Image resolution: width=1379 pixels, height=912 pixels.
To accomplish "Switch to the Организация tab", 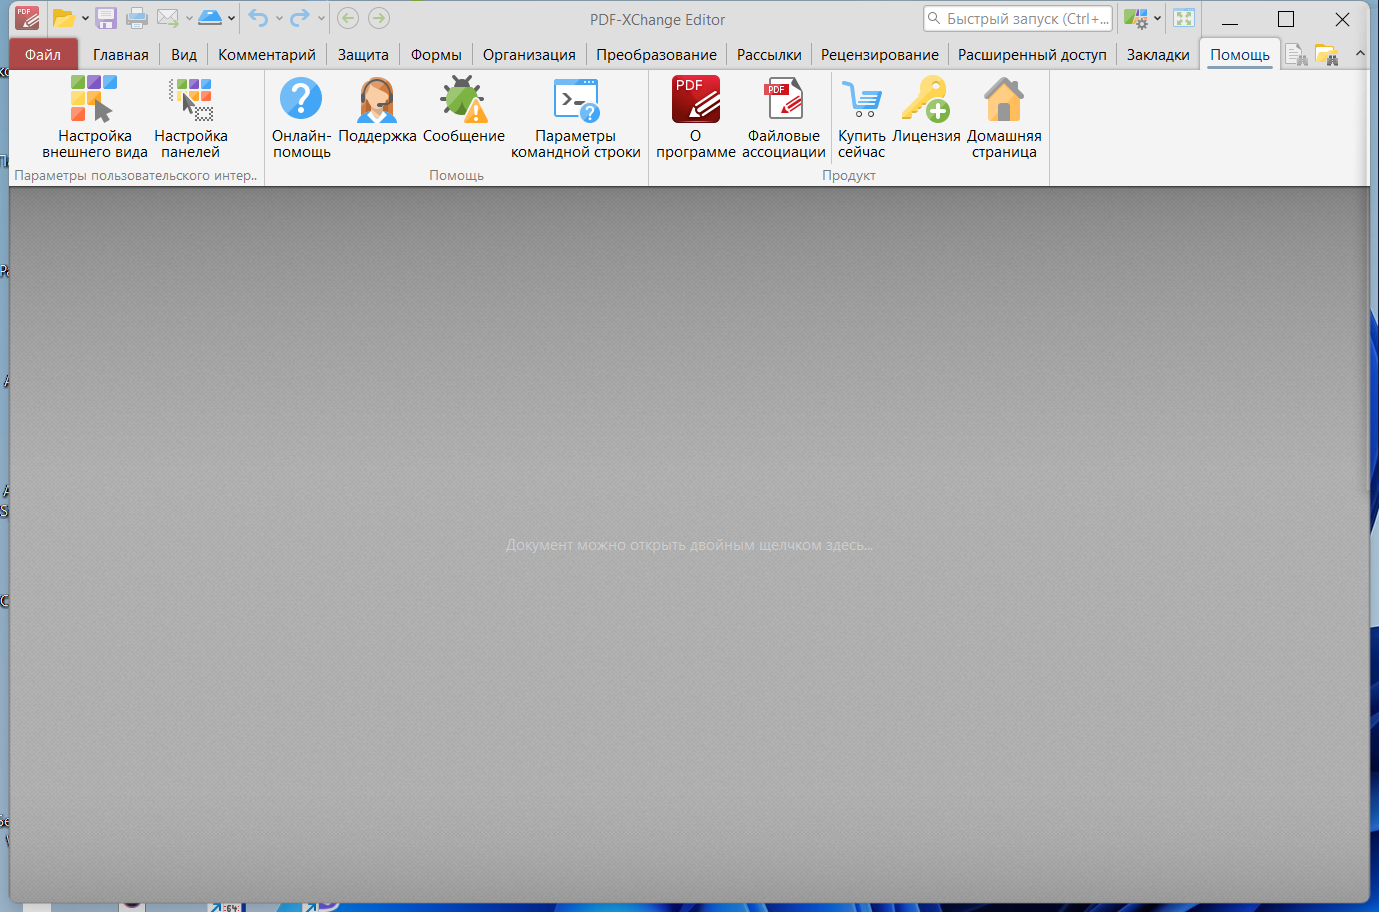I will tap(529, 55).
